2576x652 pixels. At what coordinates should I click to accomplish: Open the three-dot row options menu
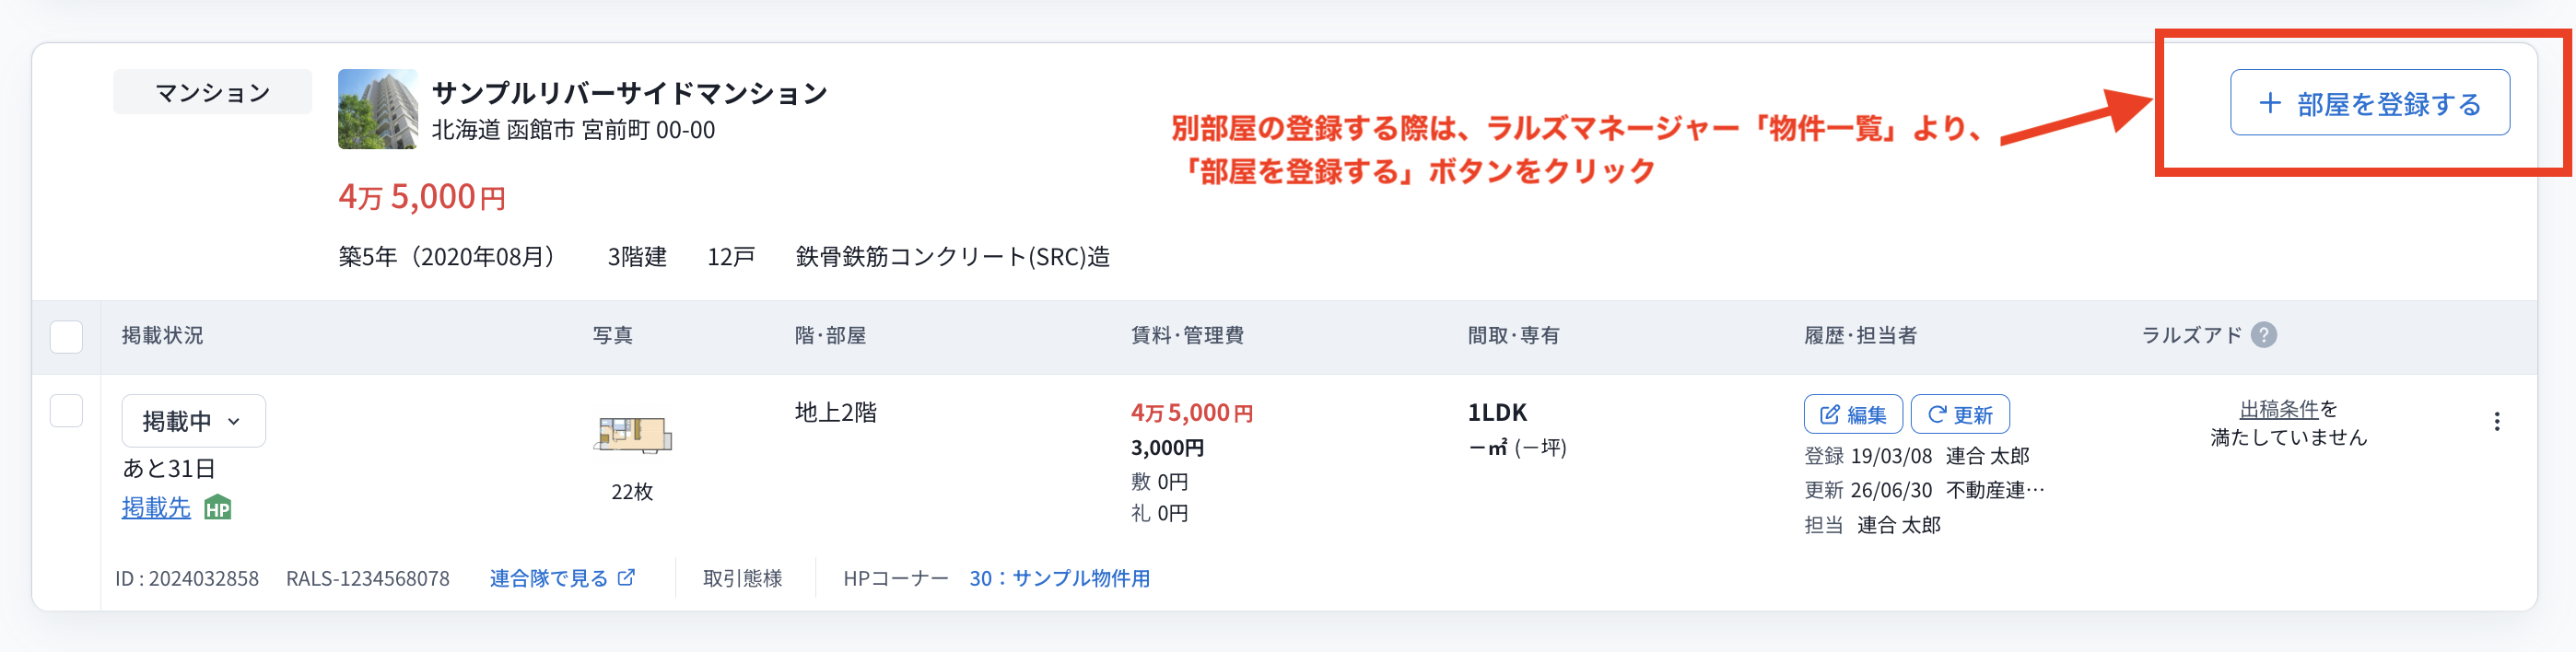(x=2497, y=421)
